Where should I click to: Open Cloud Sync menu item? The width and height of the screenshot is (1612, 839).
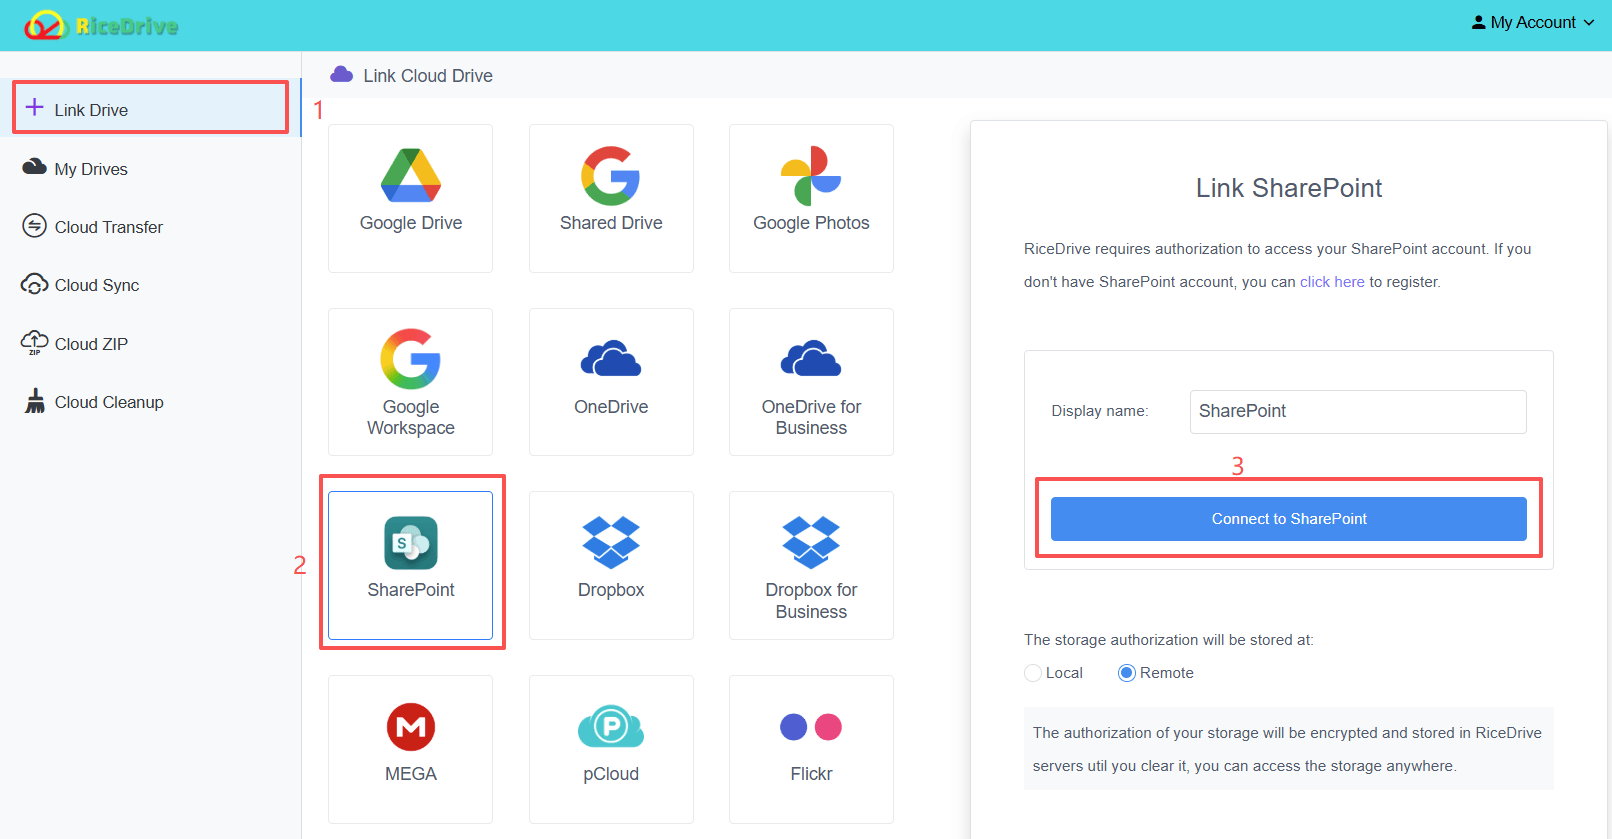pos(150,285)
